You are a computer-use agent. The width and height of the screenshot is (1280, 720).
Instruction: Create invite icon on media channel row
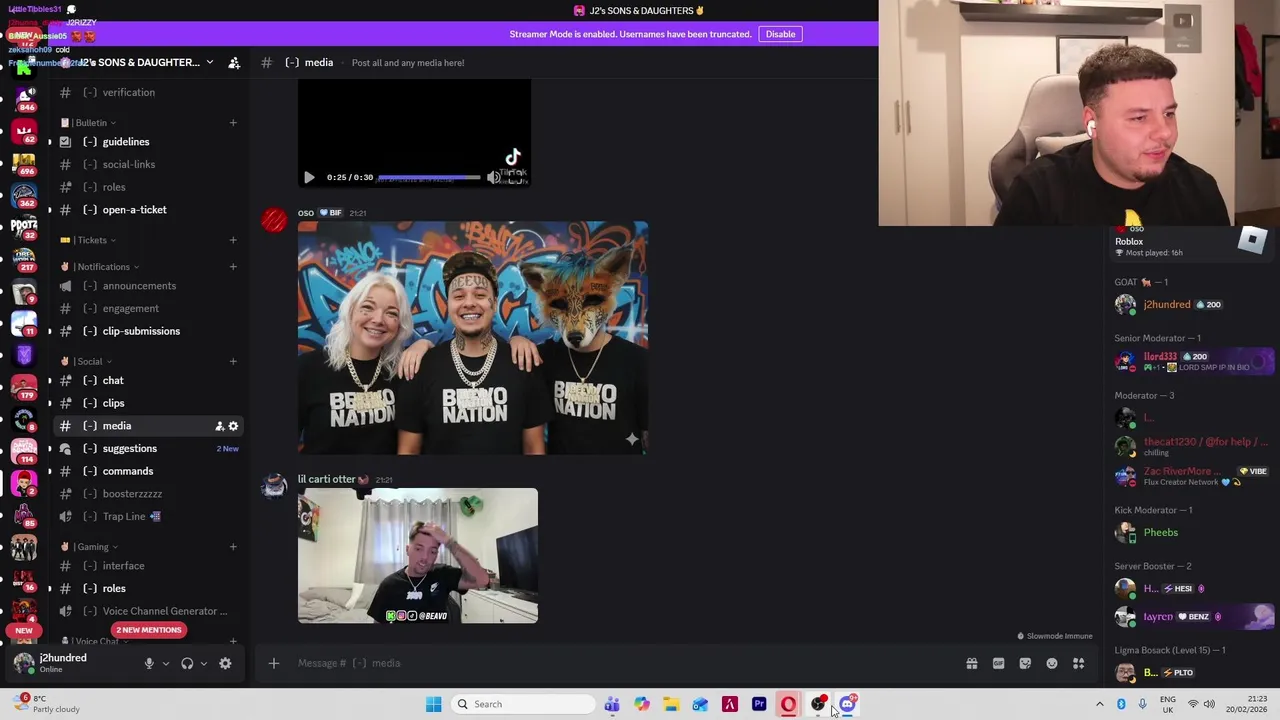click(219, 426)
